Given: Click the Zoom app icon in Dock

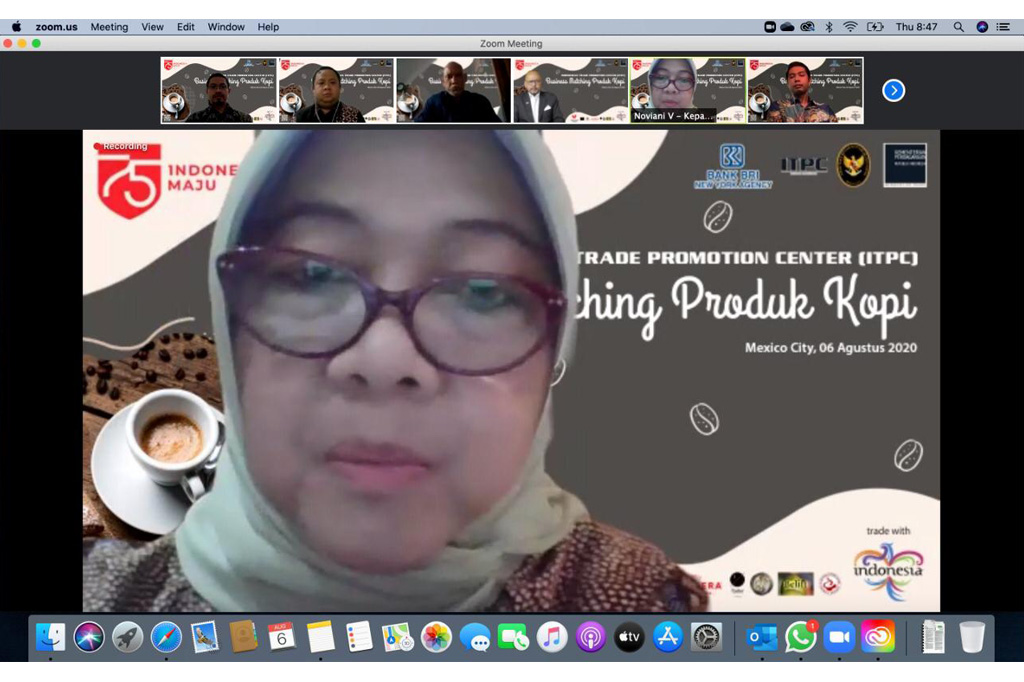Looking at the screenshot, I should point(839,637).
